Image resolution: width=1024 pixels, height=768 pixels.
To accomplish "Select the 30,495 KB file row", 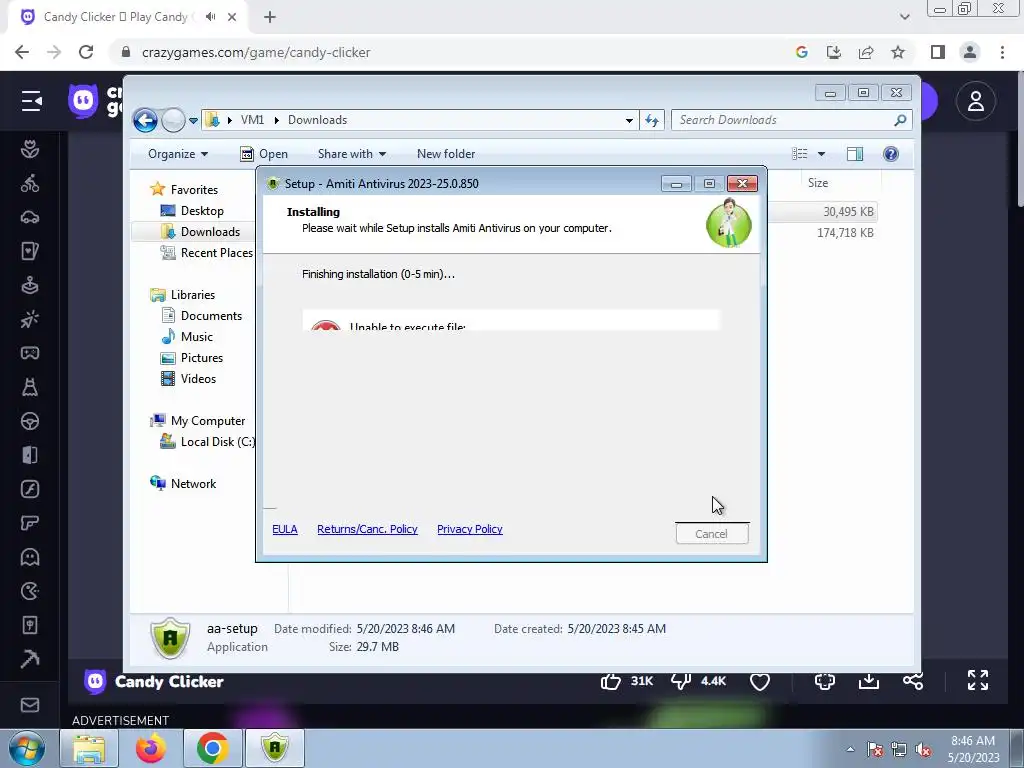I will [822, 212].
